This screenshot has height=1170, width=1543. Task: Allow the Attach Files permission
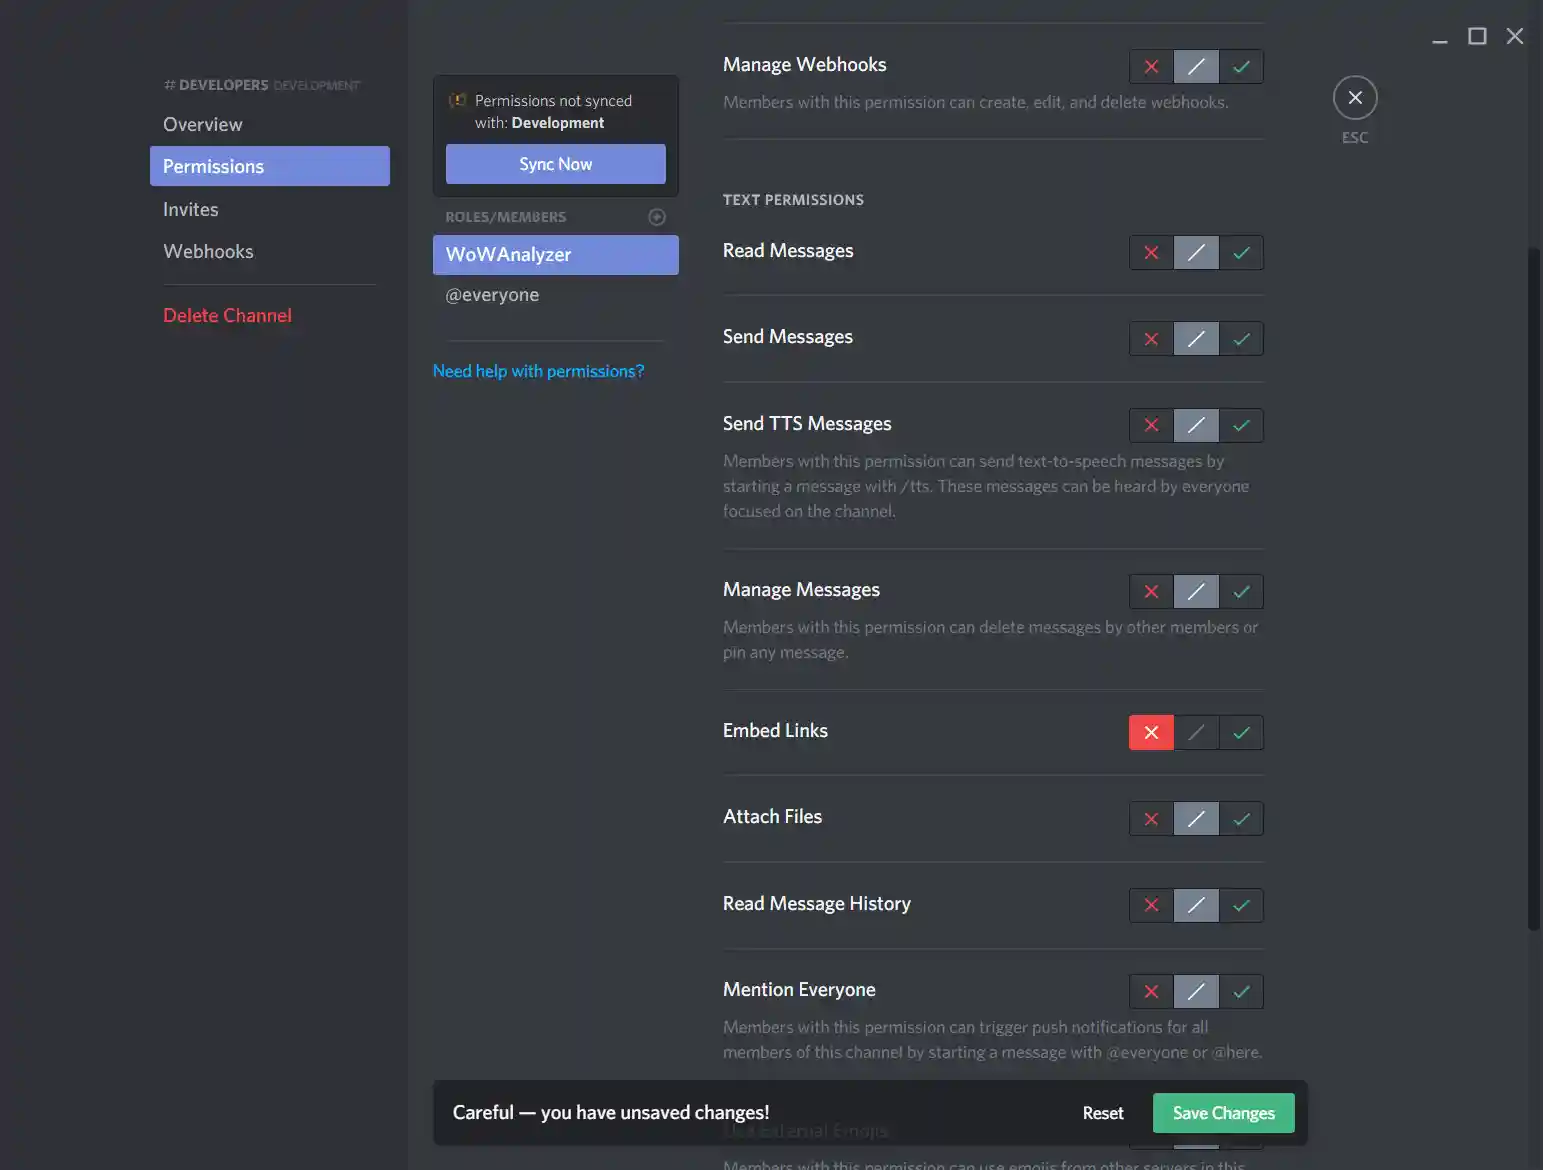1241,819
